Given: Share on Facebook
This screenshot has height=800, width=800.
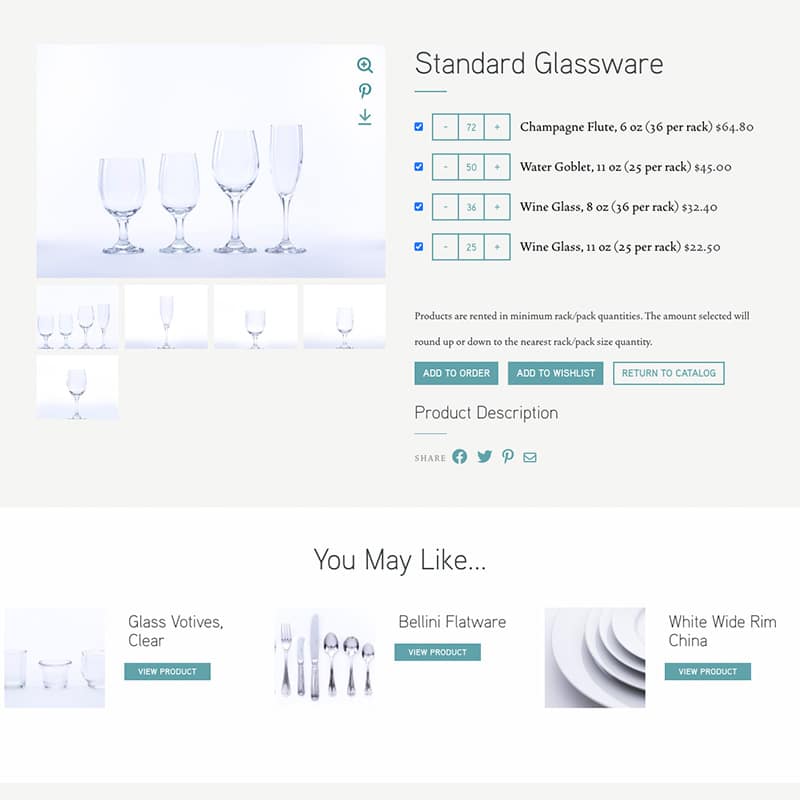Looking at the screenshot, I should 459,456.
